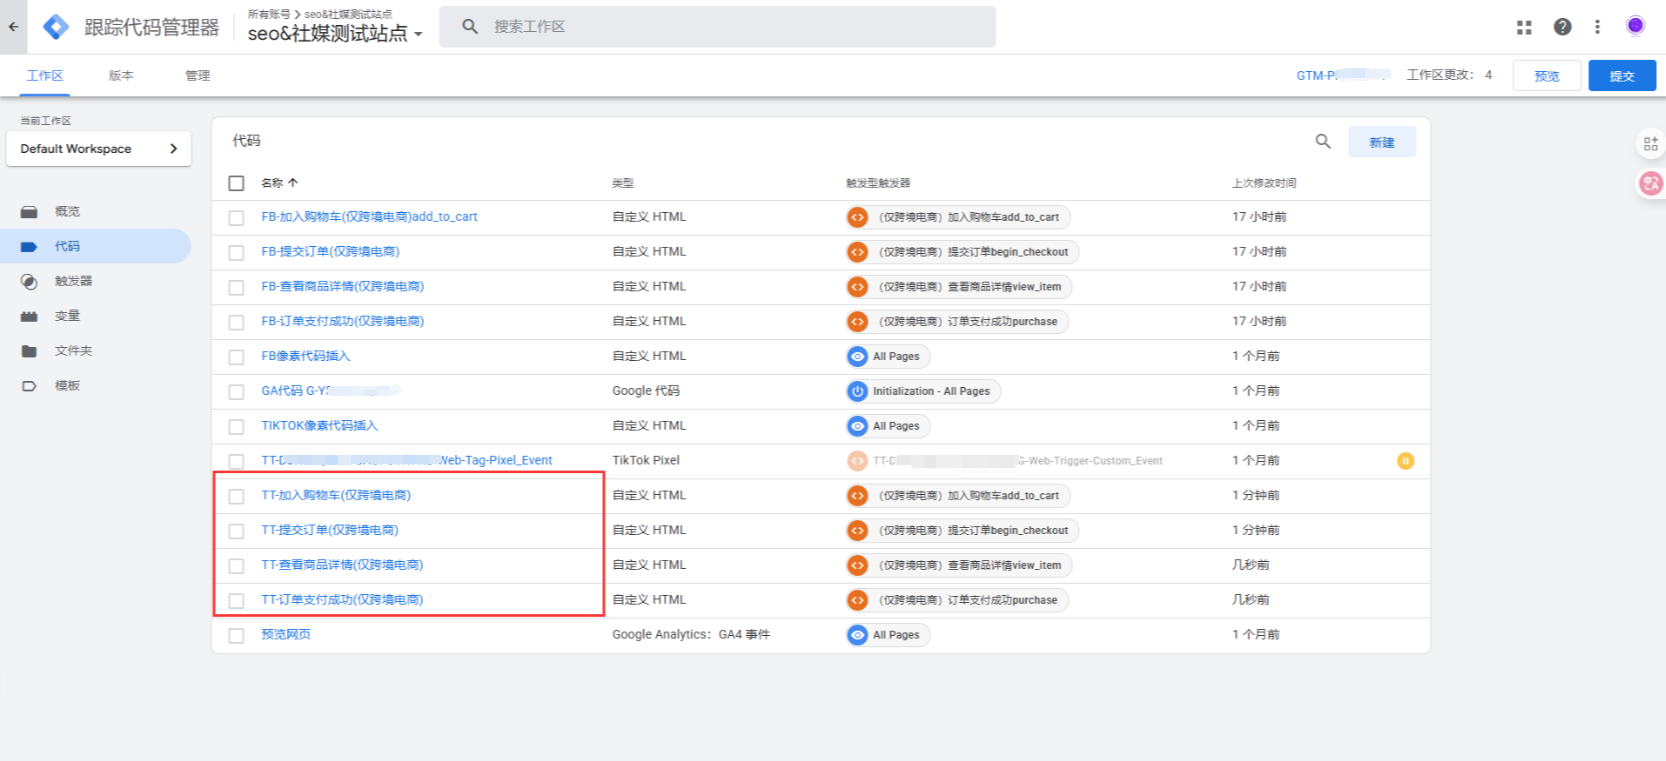Open 触发器 in the left sidebar

click(x=73, y=281)
